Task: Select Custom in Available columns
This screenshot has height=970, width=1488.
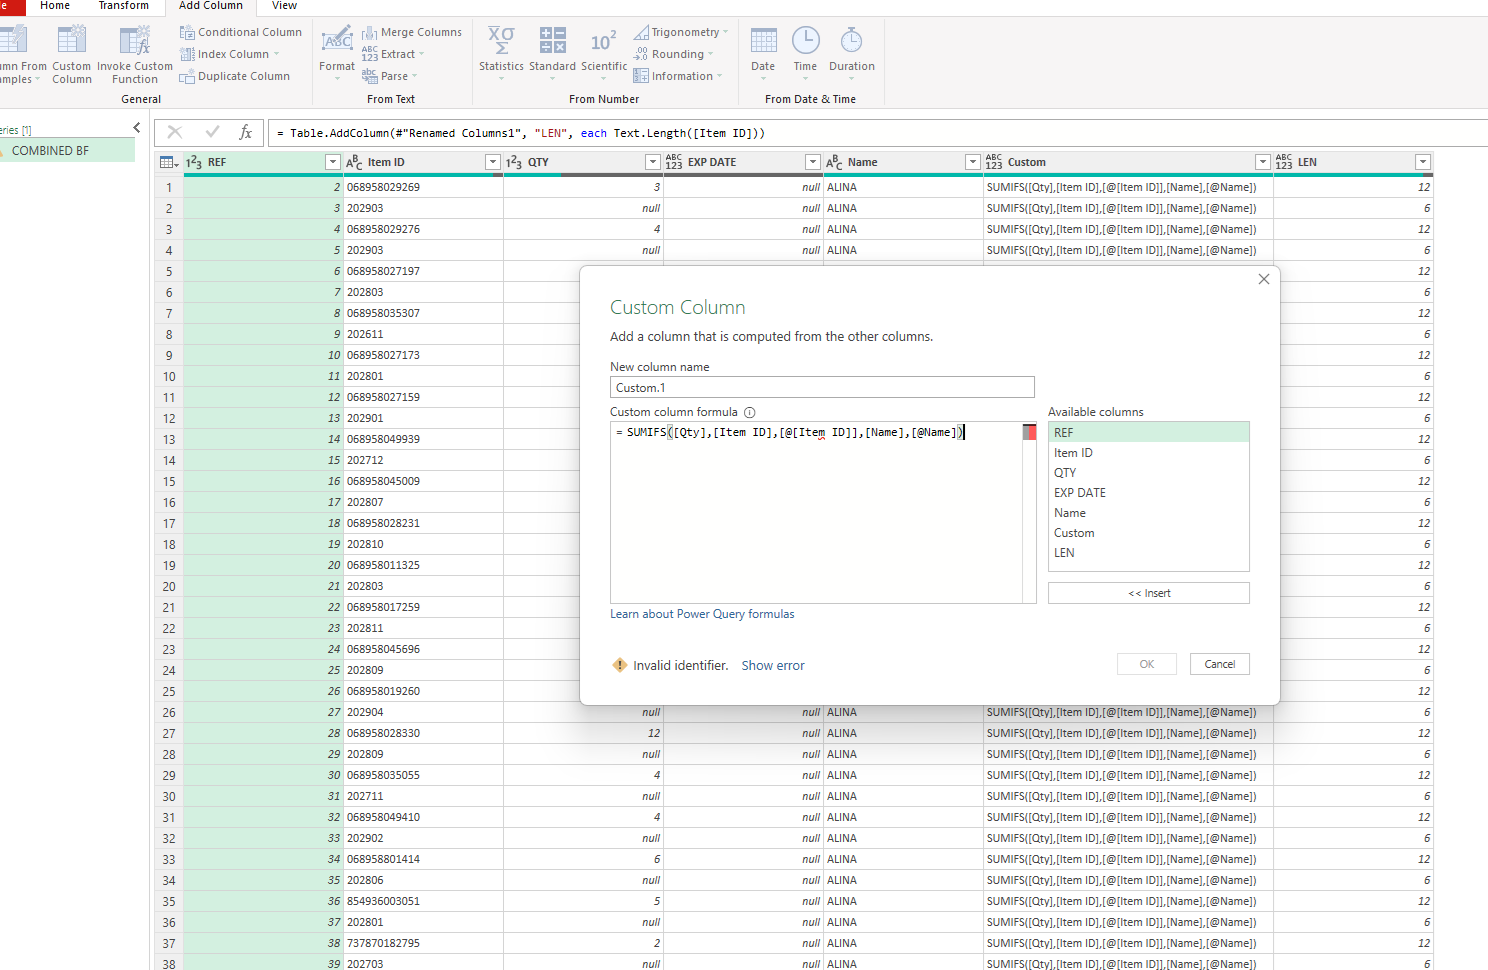Action: (1149, 533)
